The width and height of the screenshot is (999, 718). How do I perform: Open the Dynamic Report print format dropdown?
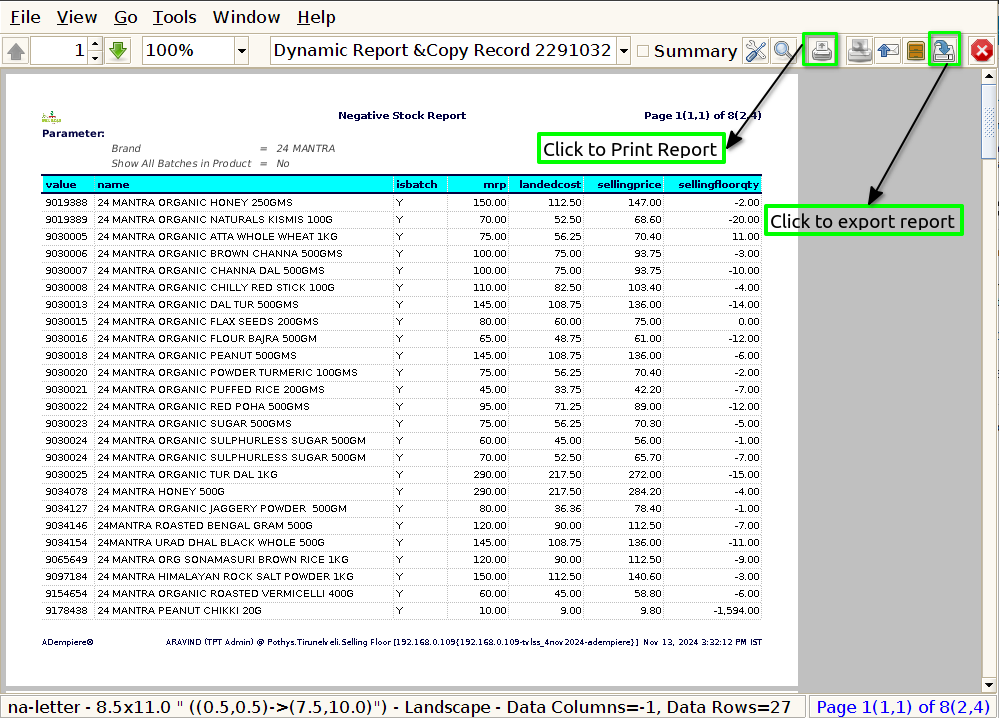pyautogui.click(x=624, y=50)
